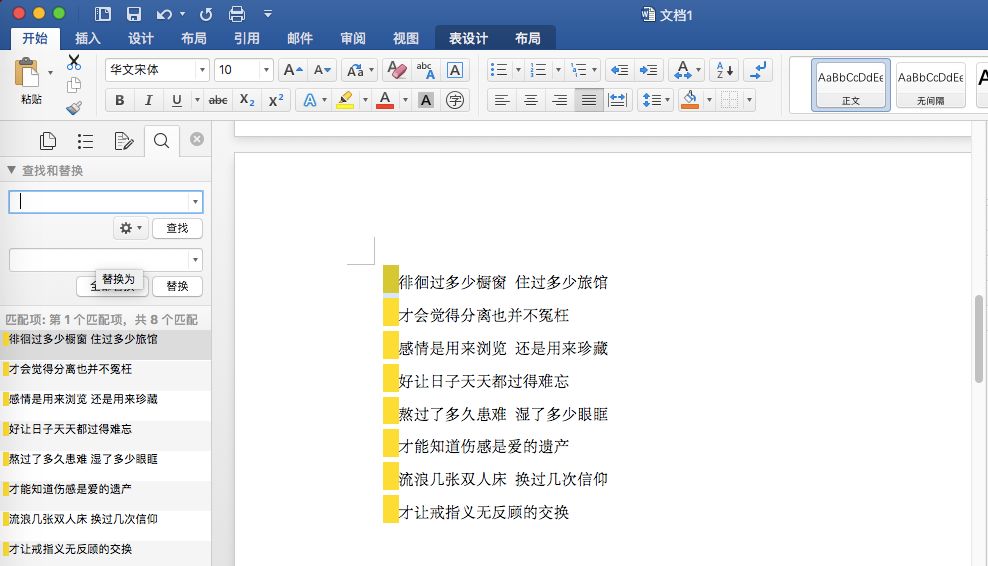988x566 pixels.
Task: Click the Undo arrow icon
Action: 164,14
